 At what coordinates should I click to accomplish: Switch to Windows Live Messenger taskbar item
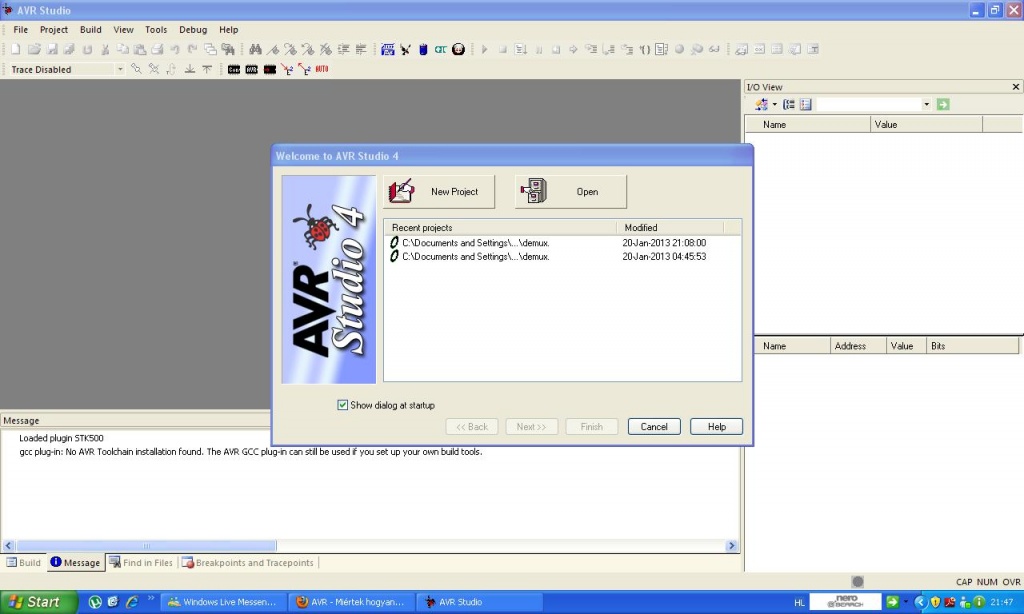223,602
